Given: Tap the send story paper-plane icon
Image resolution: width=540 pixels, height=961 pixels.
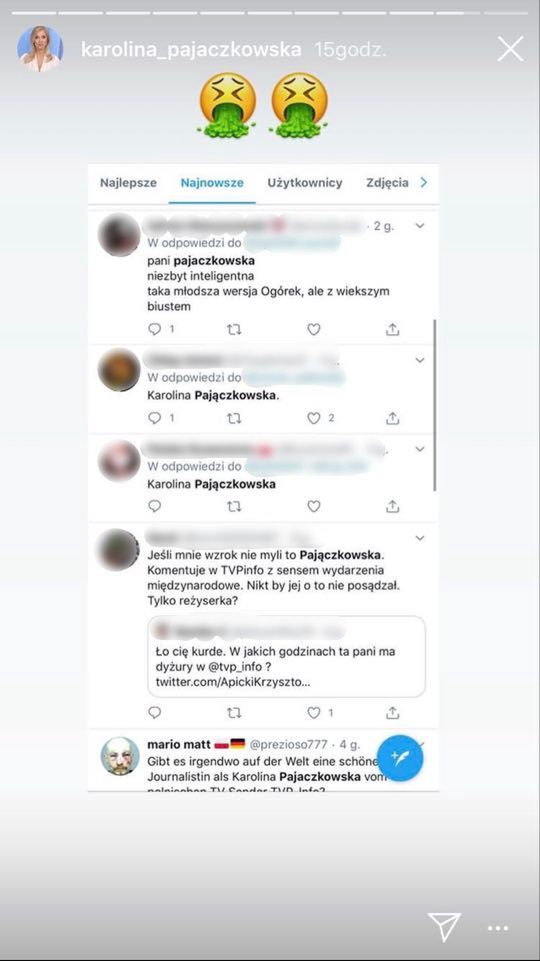Looking at the screenshot, I should 444,927.
